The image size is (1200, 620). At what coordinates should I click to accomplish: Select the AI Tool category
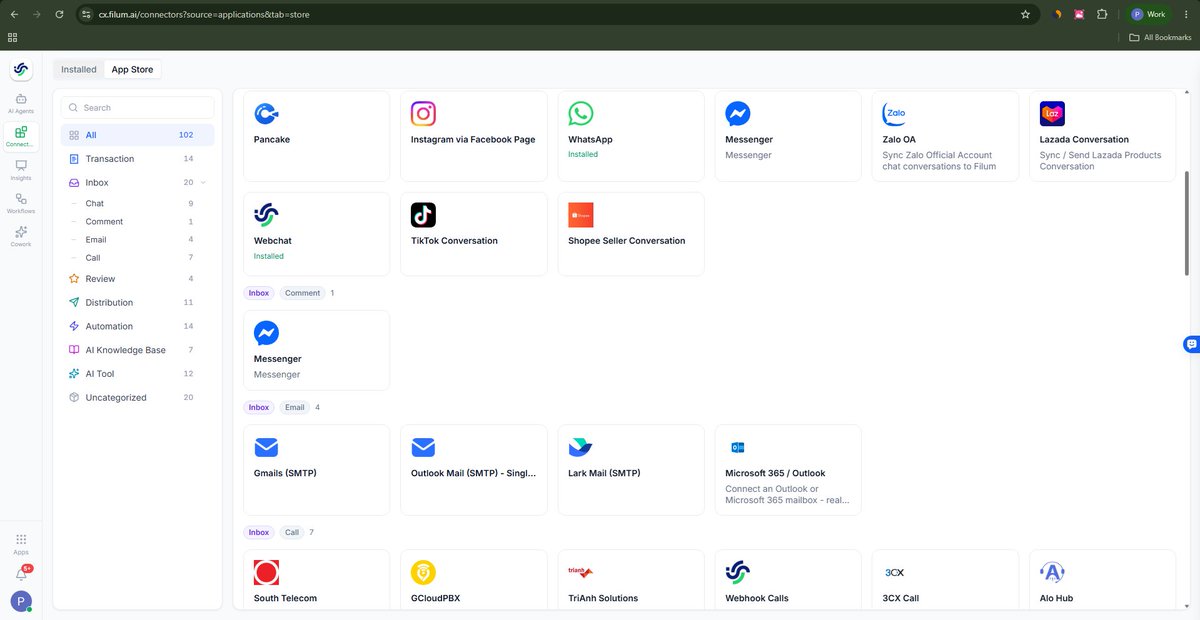tap(137, 374)
